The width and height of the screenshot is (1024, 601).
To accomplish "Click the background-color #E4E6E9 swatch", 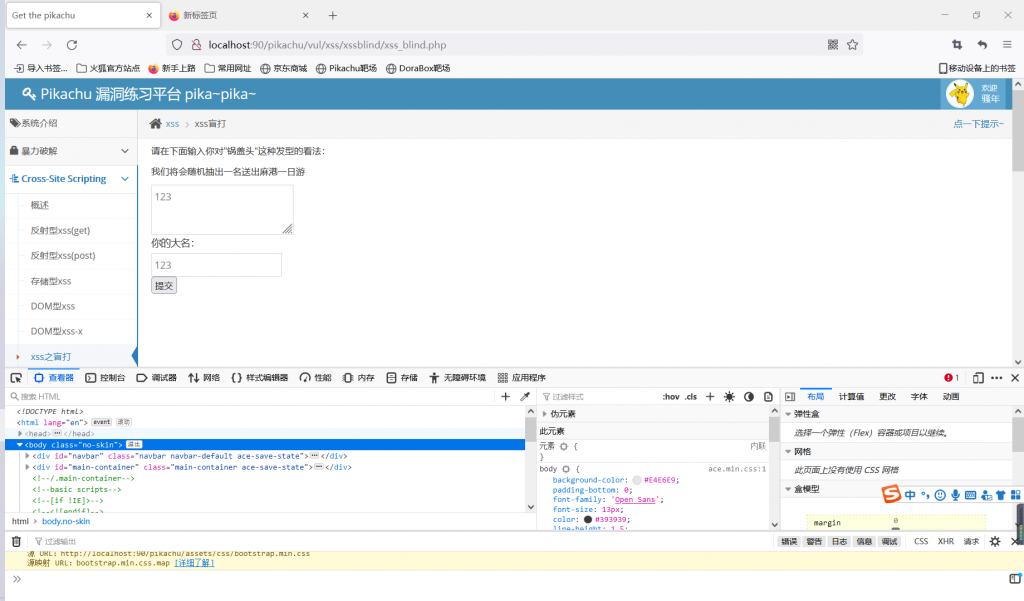I will point(637,480).
